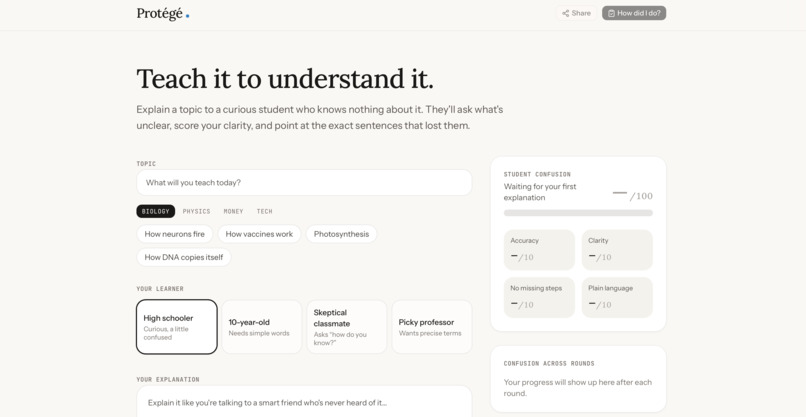Click the clipboard icon on How did I do

tap(611, 13)
